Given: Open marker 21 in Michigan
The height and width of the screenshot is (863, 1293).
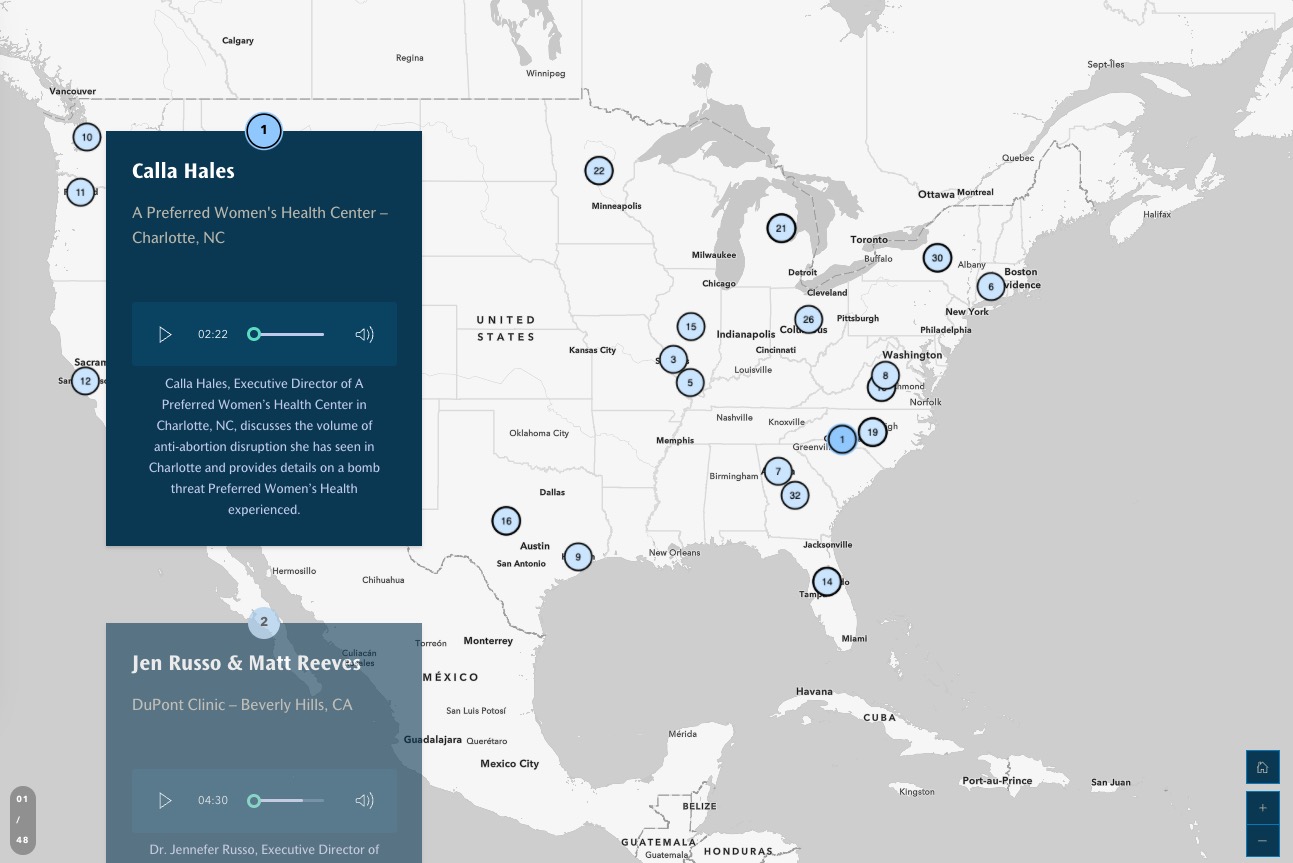Looking at the screenshot, I should pos(781,229).
